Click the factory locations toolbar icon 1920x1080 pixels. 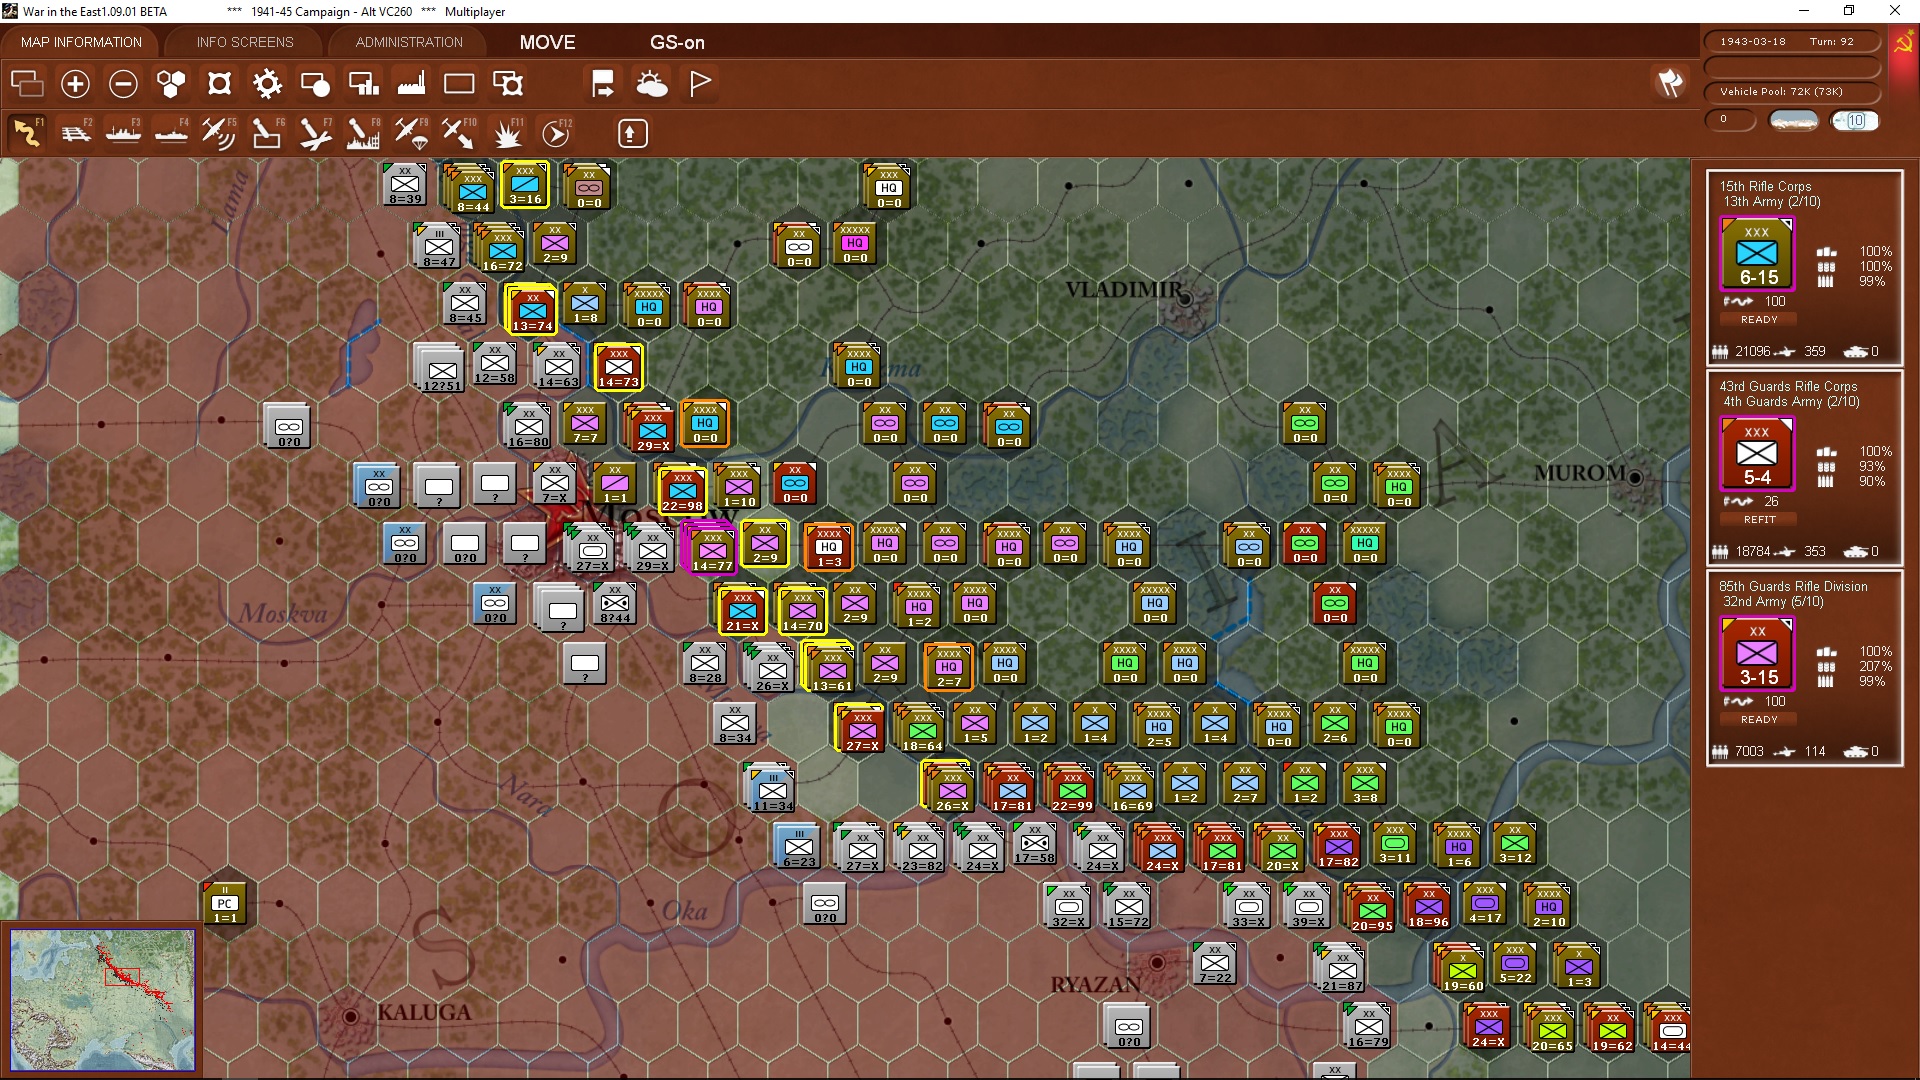click(x=410, y=84)
